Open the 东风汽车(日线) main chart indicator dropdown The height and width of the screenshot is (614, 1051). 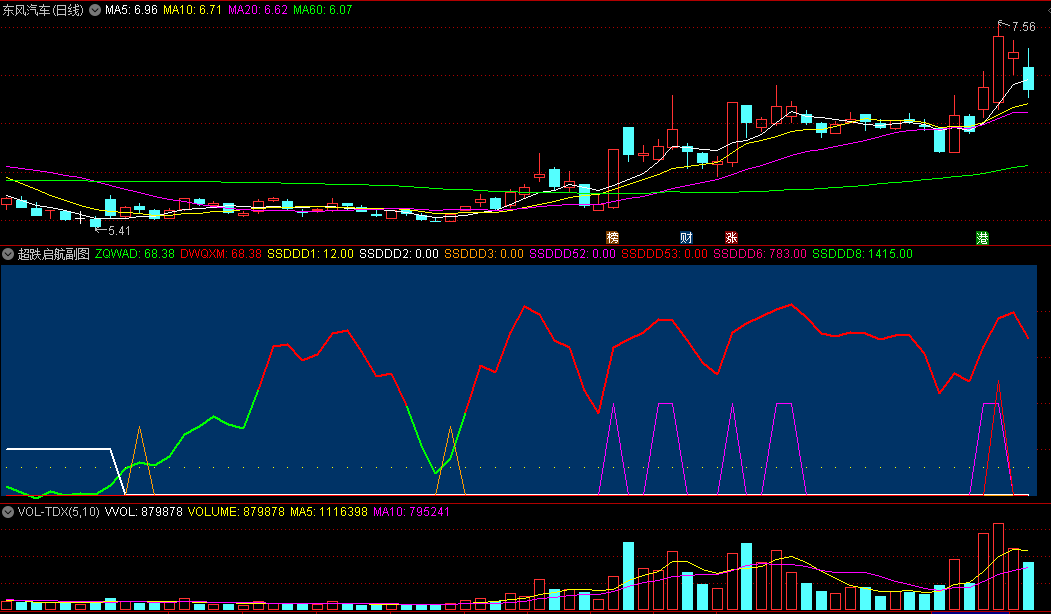pyautogui.click(x=95, y=10)
